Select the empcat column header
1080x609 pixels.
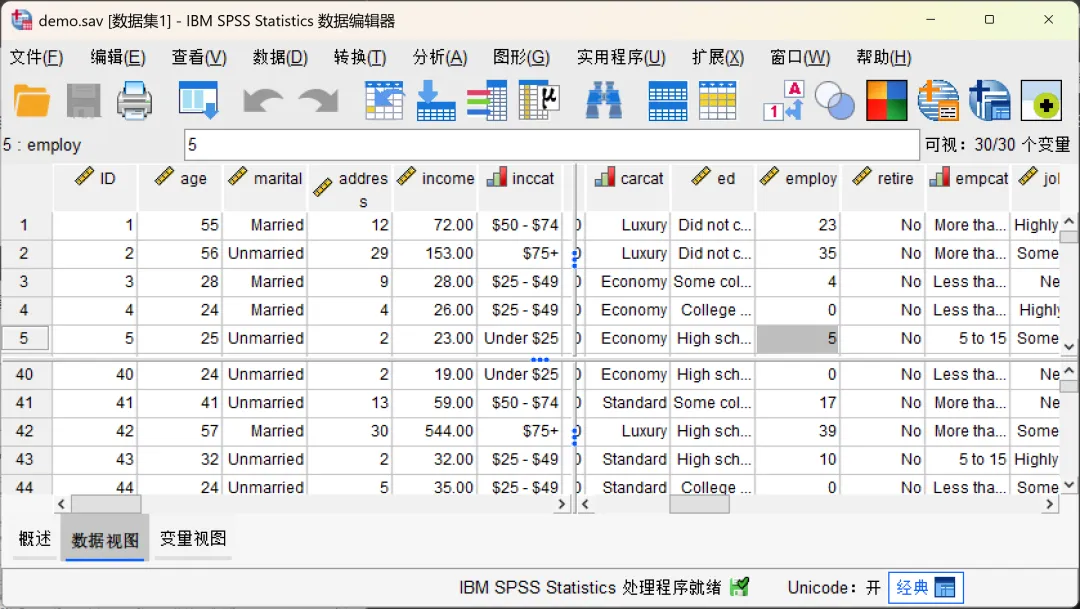(x=968, y=187)
